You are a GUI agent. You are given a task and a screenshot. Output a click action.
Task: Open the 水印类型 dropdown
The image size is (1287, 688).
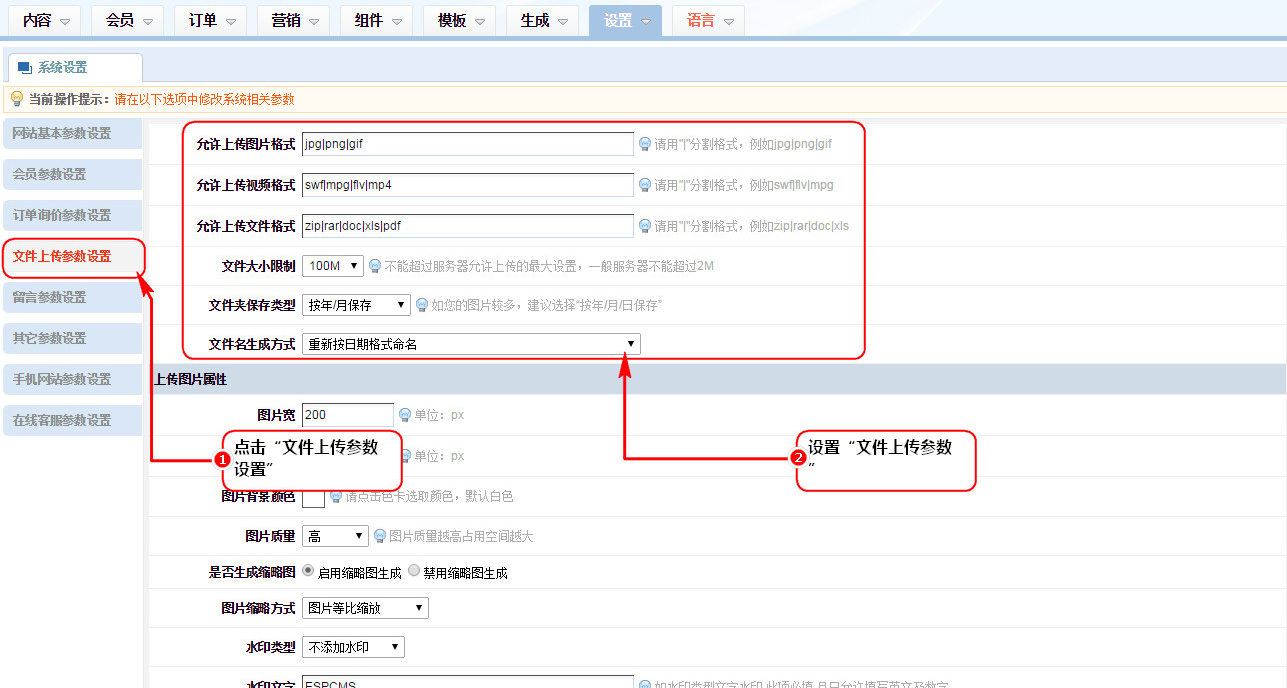(352, 647)
